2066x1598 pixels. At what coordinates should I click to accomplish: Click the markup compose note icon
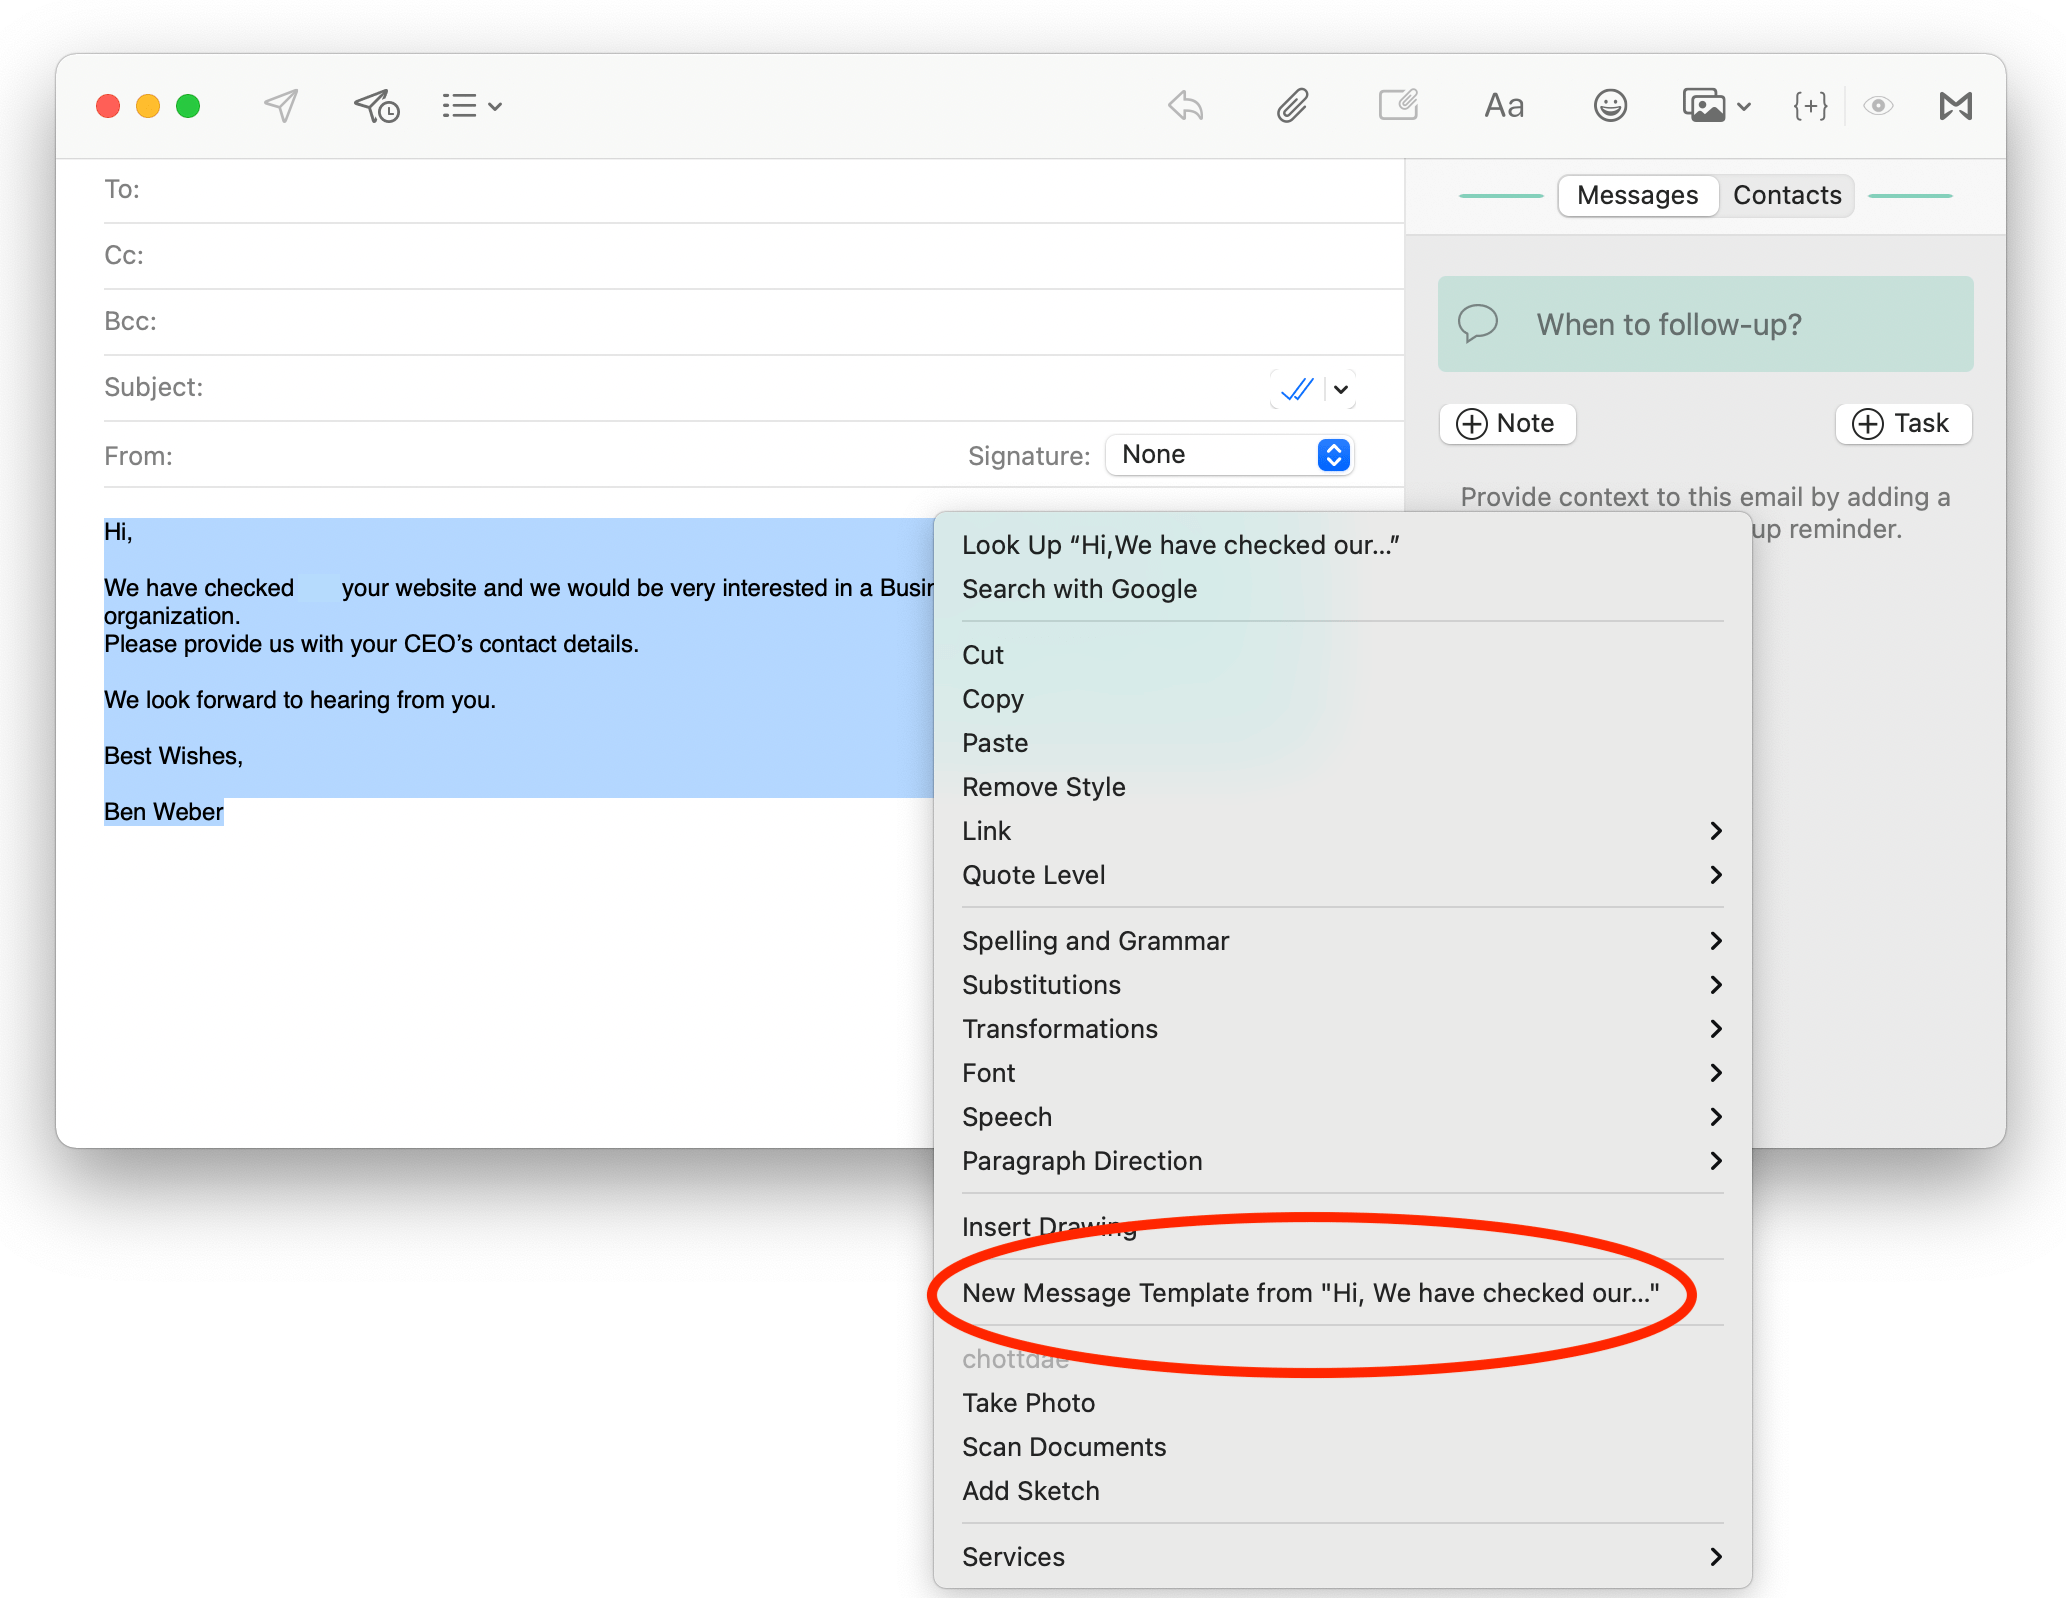pyautogui.click(x=1398, y=105)
